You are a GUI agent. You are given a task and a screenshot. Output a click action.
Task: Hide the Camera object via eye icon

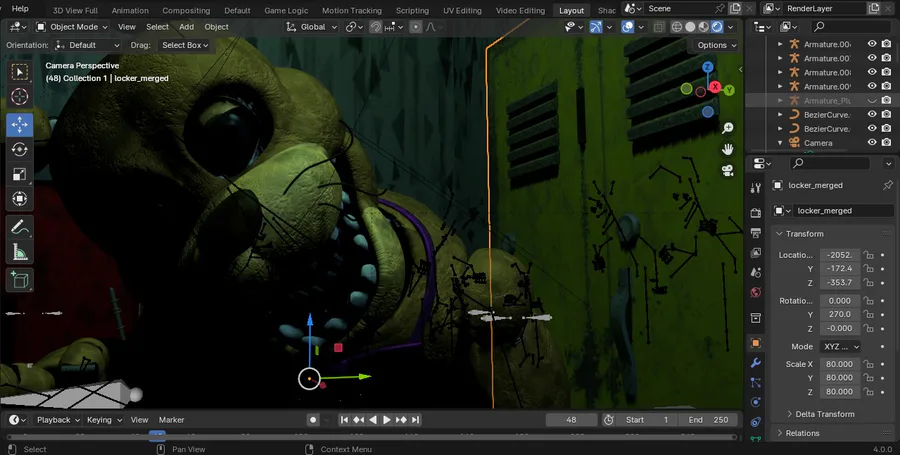point(872,143)
